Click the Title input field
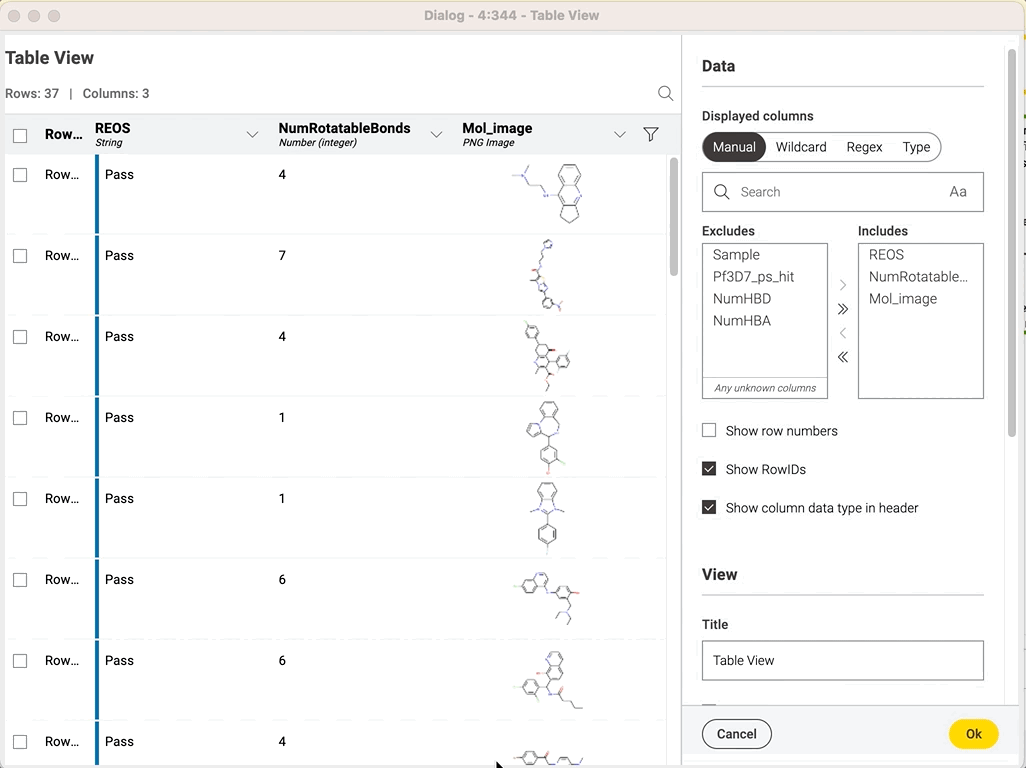1026x768 pixels. coord(842,660)
